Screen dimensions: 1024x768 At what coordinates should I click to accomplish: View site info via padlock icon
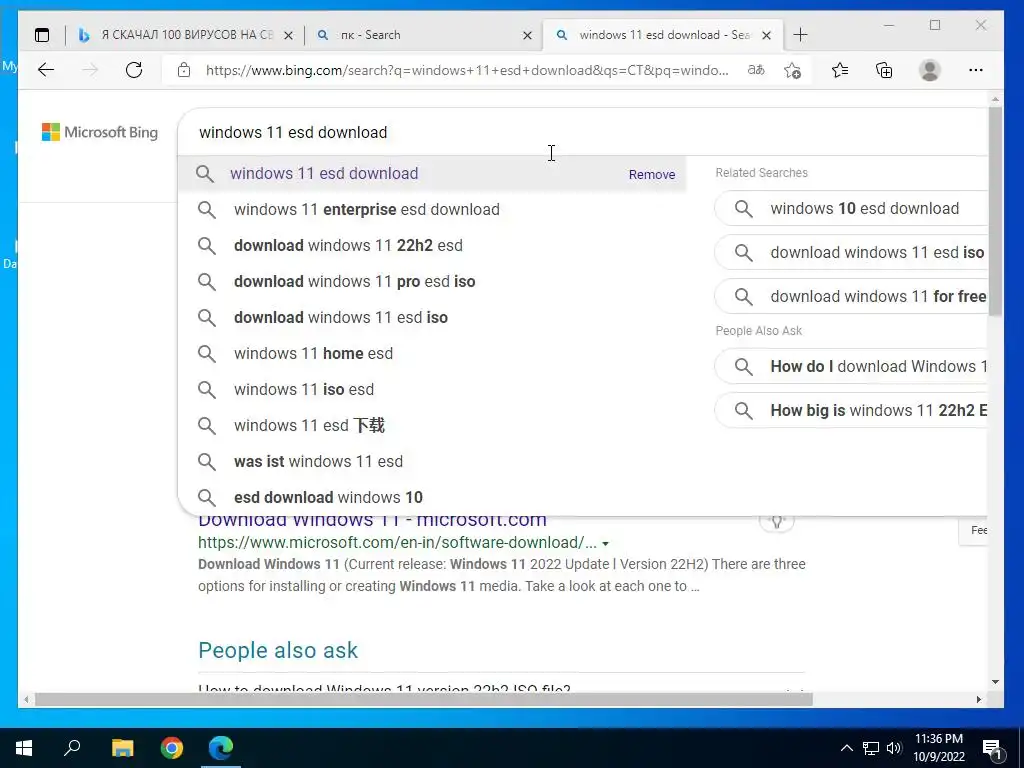coord(184,70)
